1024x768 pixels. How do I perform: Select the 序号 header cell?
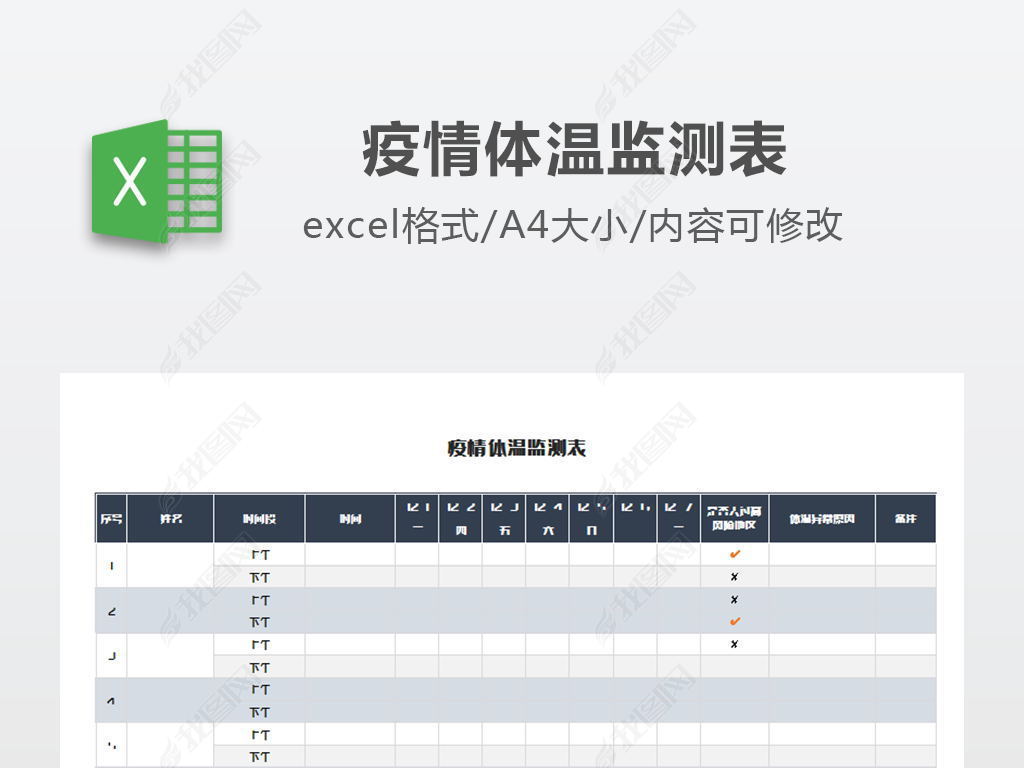tap(111, 519)
